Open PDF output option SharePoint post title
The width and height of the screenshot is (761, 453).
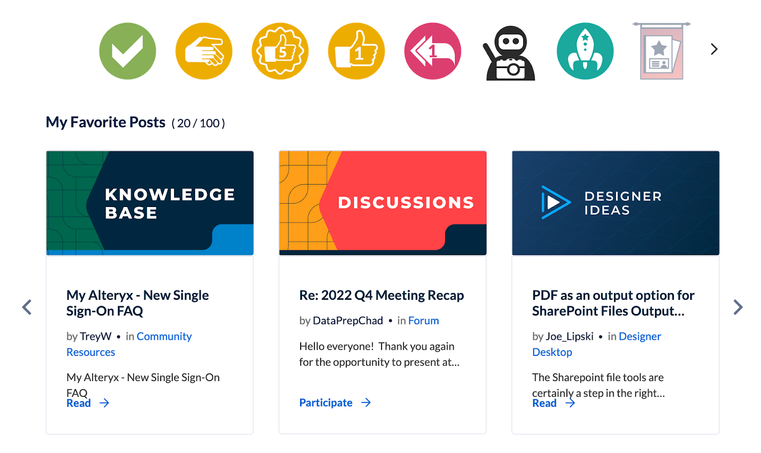613,303
